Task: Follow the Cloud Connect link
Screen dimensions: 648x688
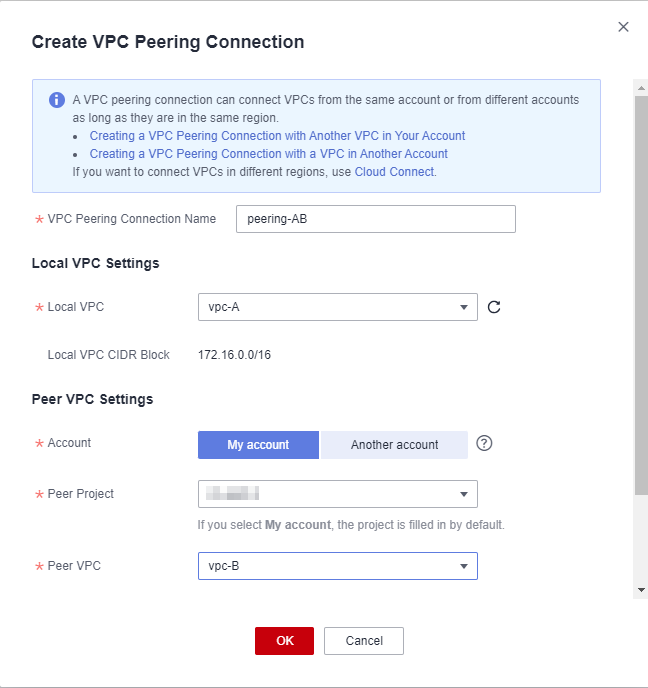Action: point(394,172)
